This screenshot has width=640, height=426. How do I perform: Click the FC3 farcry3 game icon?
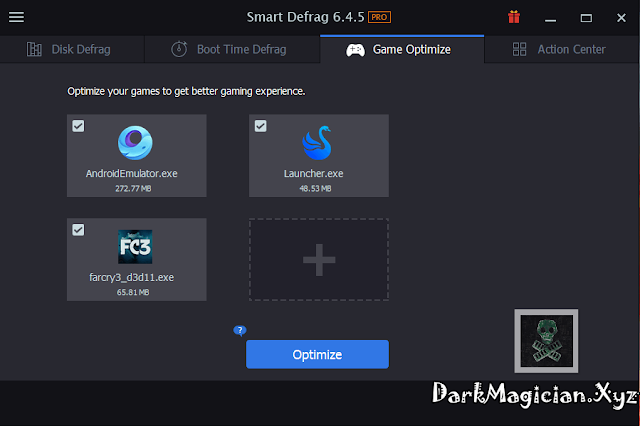135,247
